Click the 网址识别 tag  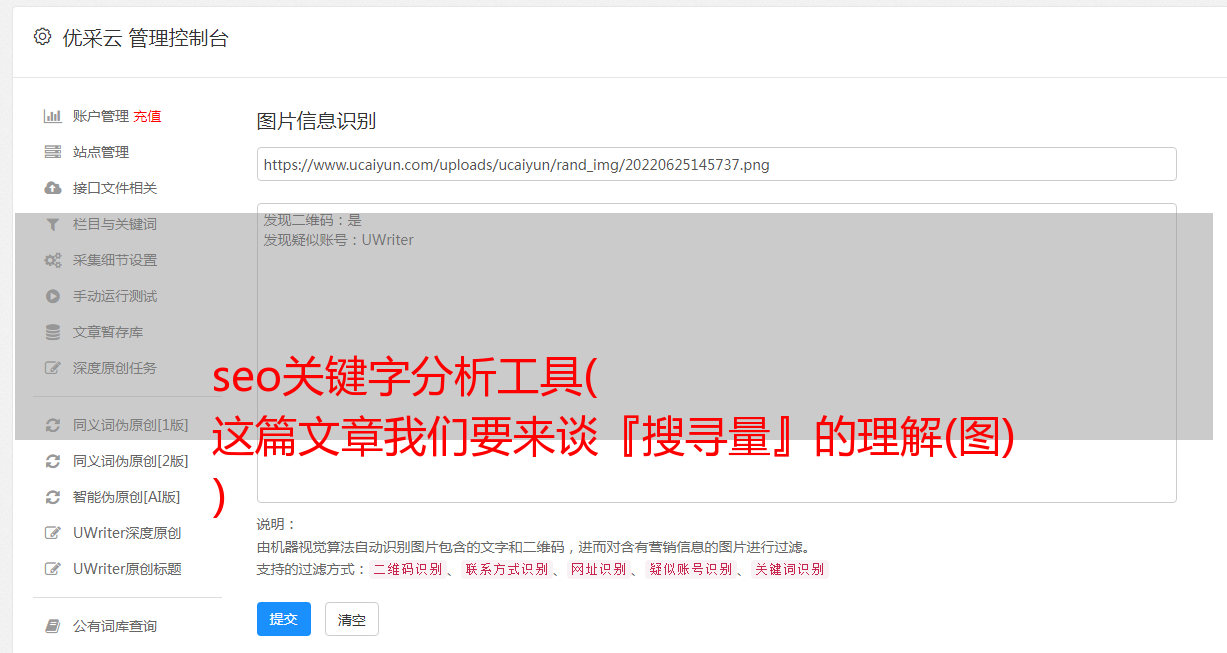coord(598,569)
